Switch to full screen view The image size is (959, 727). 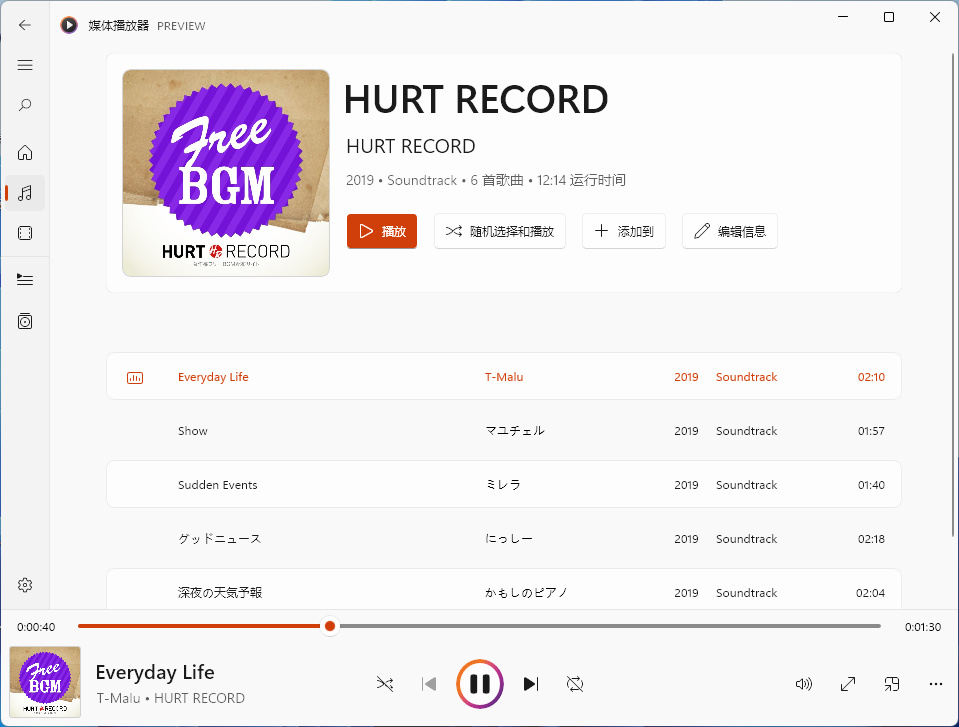[848, 684]
